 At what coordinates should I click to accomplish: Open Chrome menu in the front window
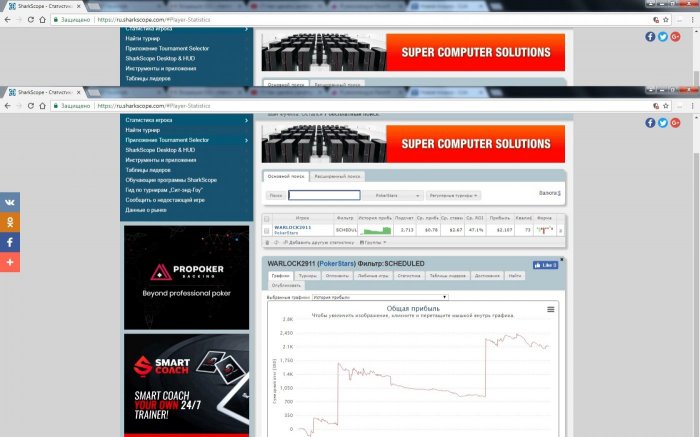tap(692, 106)
